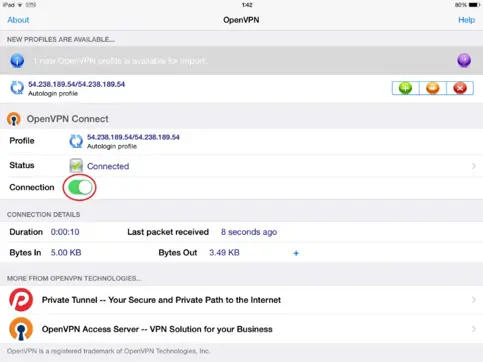
Task: Click the autologin profile icon in new profiles row
Action: tap(17, 88)
